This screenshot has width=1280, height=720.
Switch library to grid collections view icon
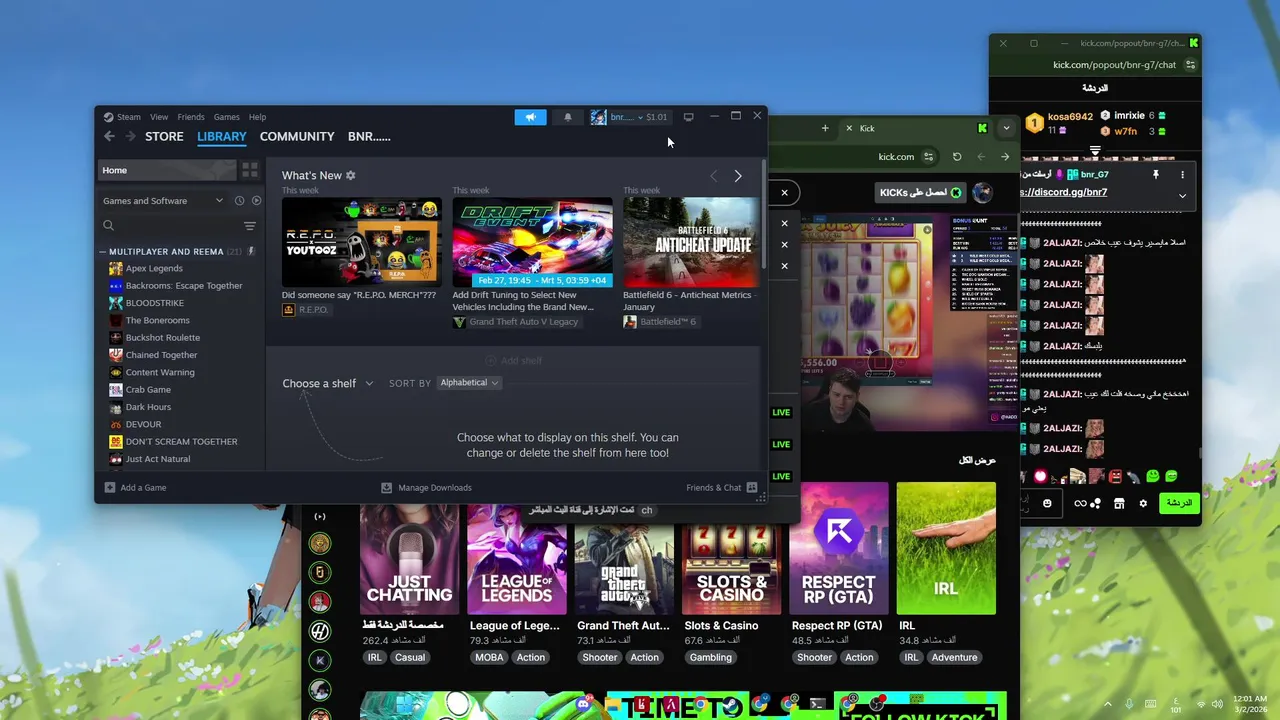(x=250, y=170)
